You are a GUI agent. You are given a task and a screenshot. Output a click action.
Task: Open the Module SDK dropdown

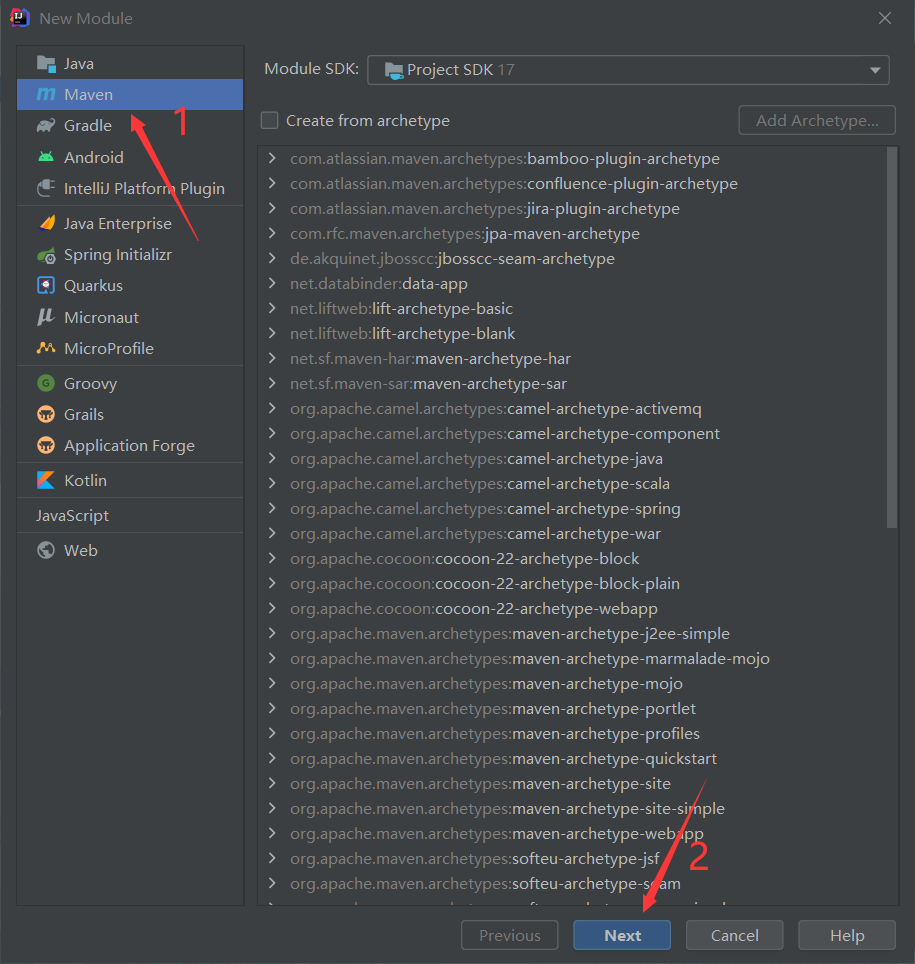click(628, 70)
